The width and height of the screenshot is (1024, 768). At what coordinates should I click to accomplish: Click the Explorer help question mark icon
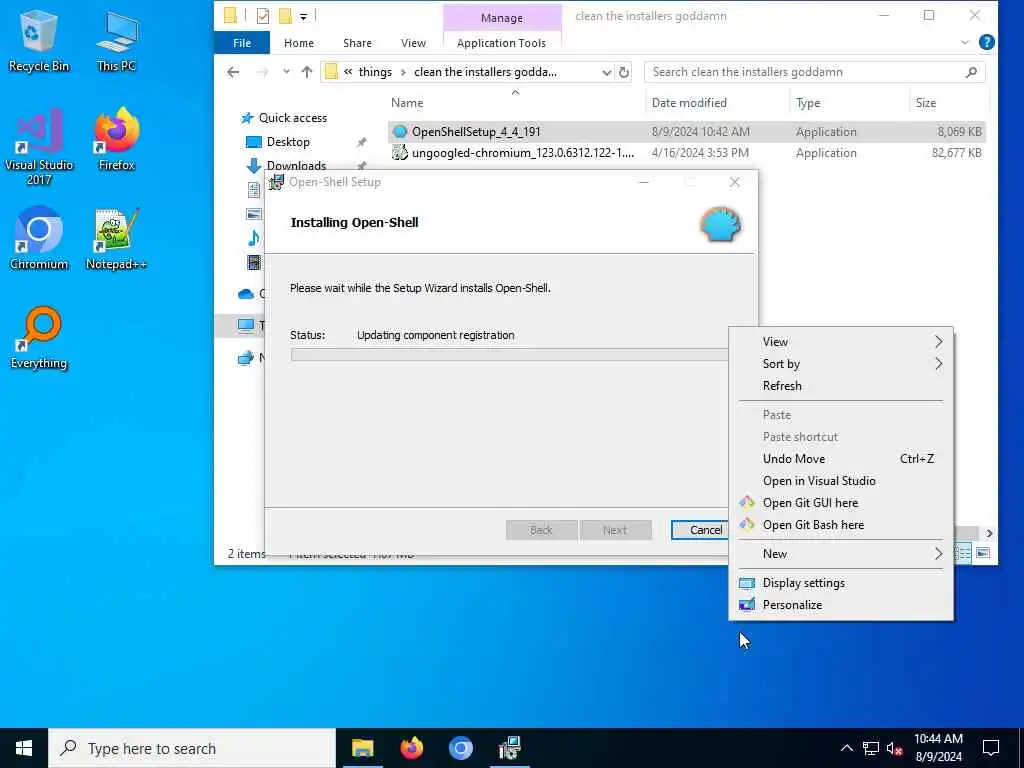pyautogui.click(x=986, y=42)
